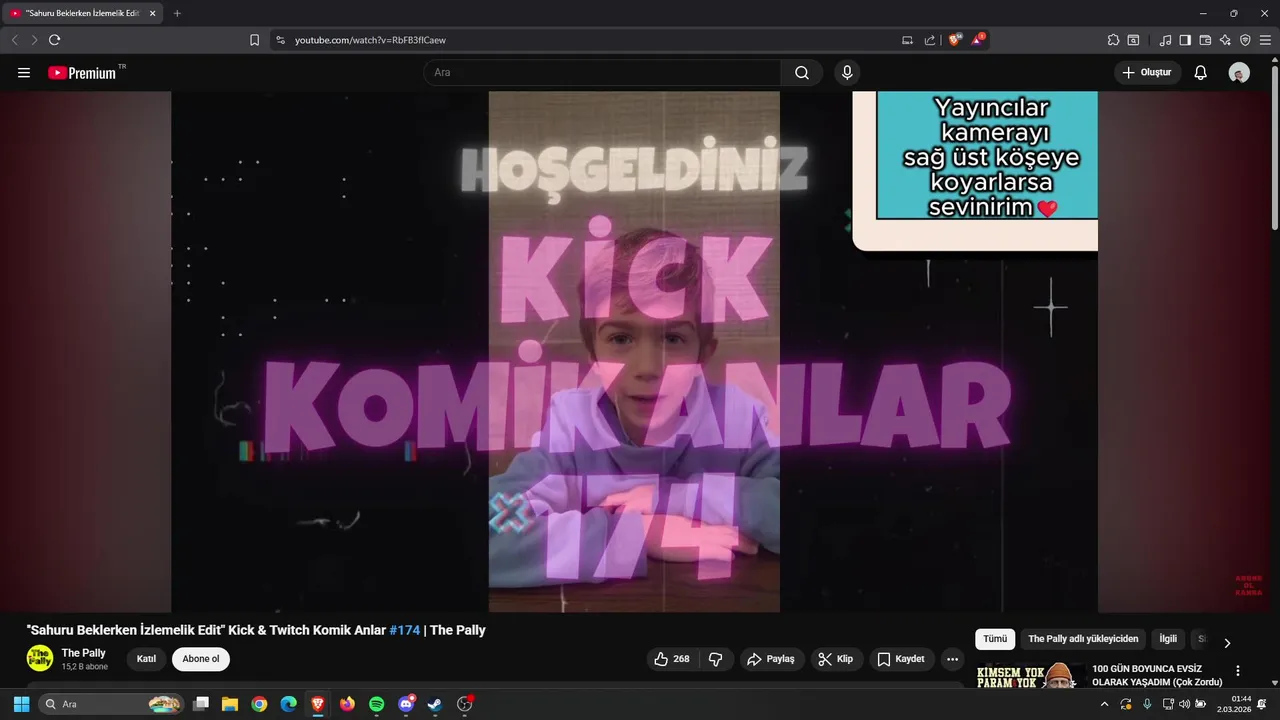Viewport: 1280px width, 720px height.
Task: Open Firefox from the taskbar
Action: tap(347, 704)
